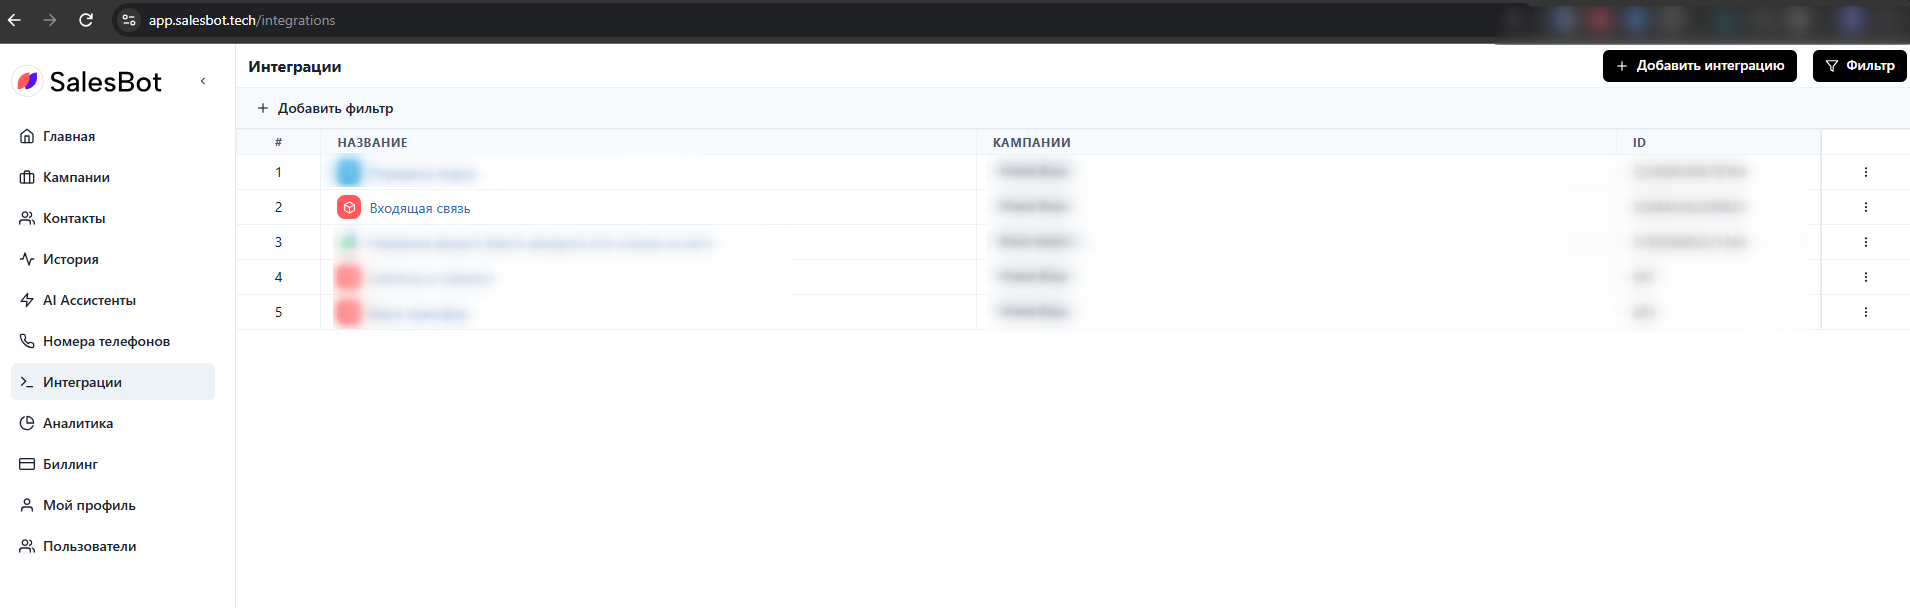Click the Контакты people icon
The image size is (1910, 608).
tap(27, 218)
